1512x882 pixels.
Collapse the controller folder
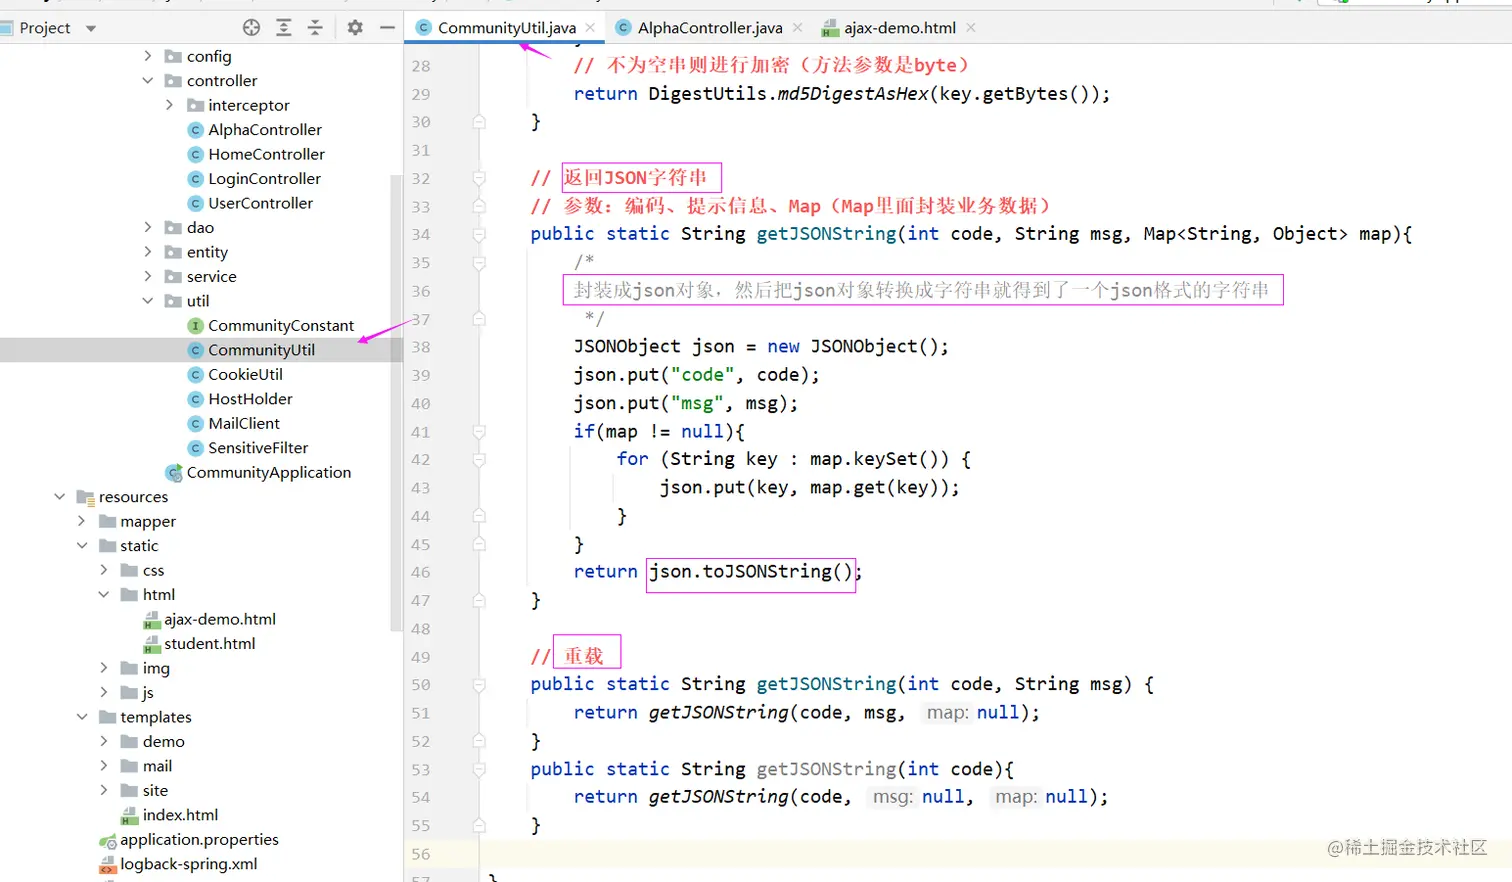click(x=148, y=80)
